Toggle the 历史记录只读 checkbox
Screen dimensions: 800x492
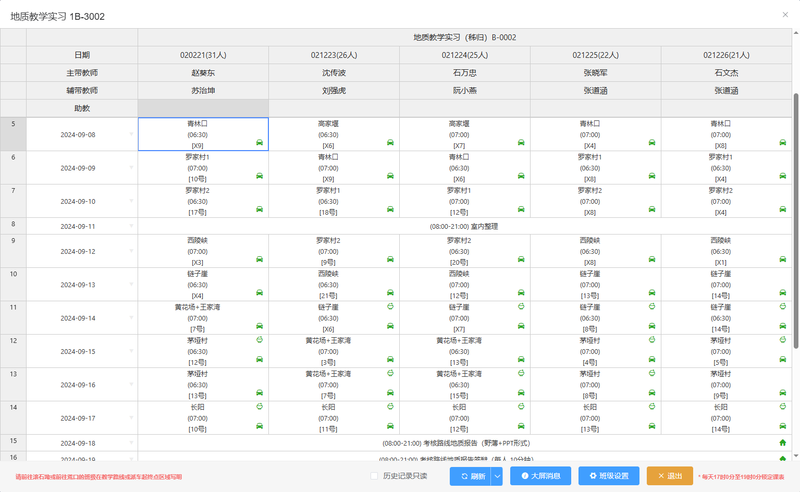(375, 475)
